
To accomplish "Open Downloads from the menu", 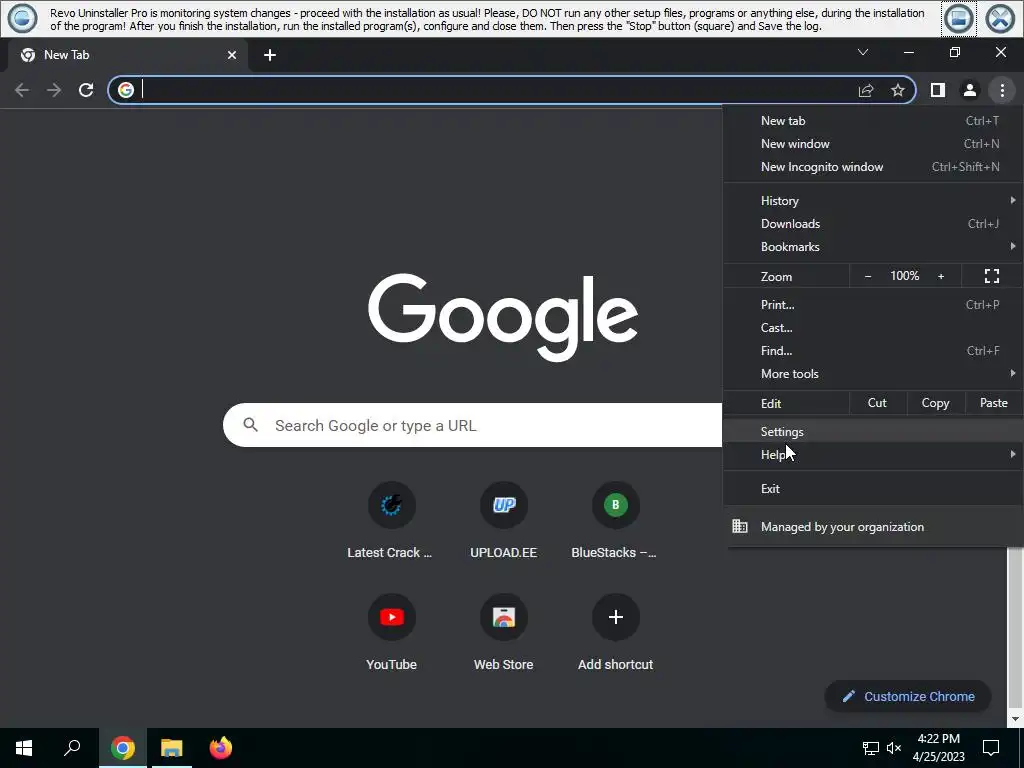I will 873,223.
